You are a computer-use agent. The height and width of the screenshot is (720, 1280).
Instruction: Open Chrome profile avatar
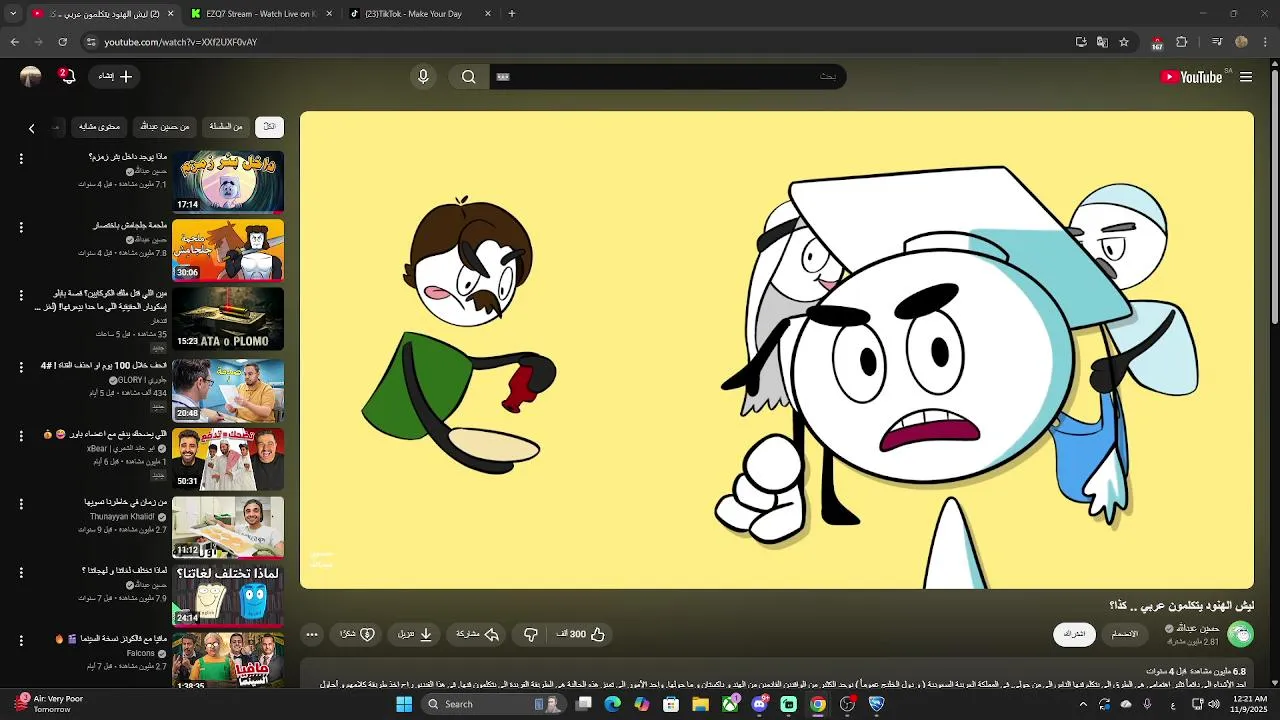(x=1241, y=42)
